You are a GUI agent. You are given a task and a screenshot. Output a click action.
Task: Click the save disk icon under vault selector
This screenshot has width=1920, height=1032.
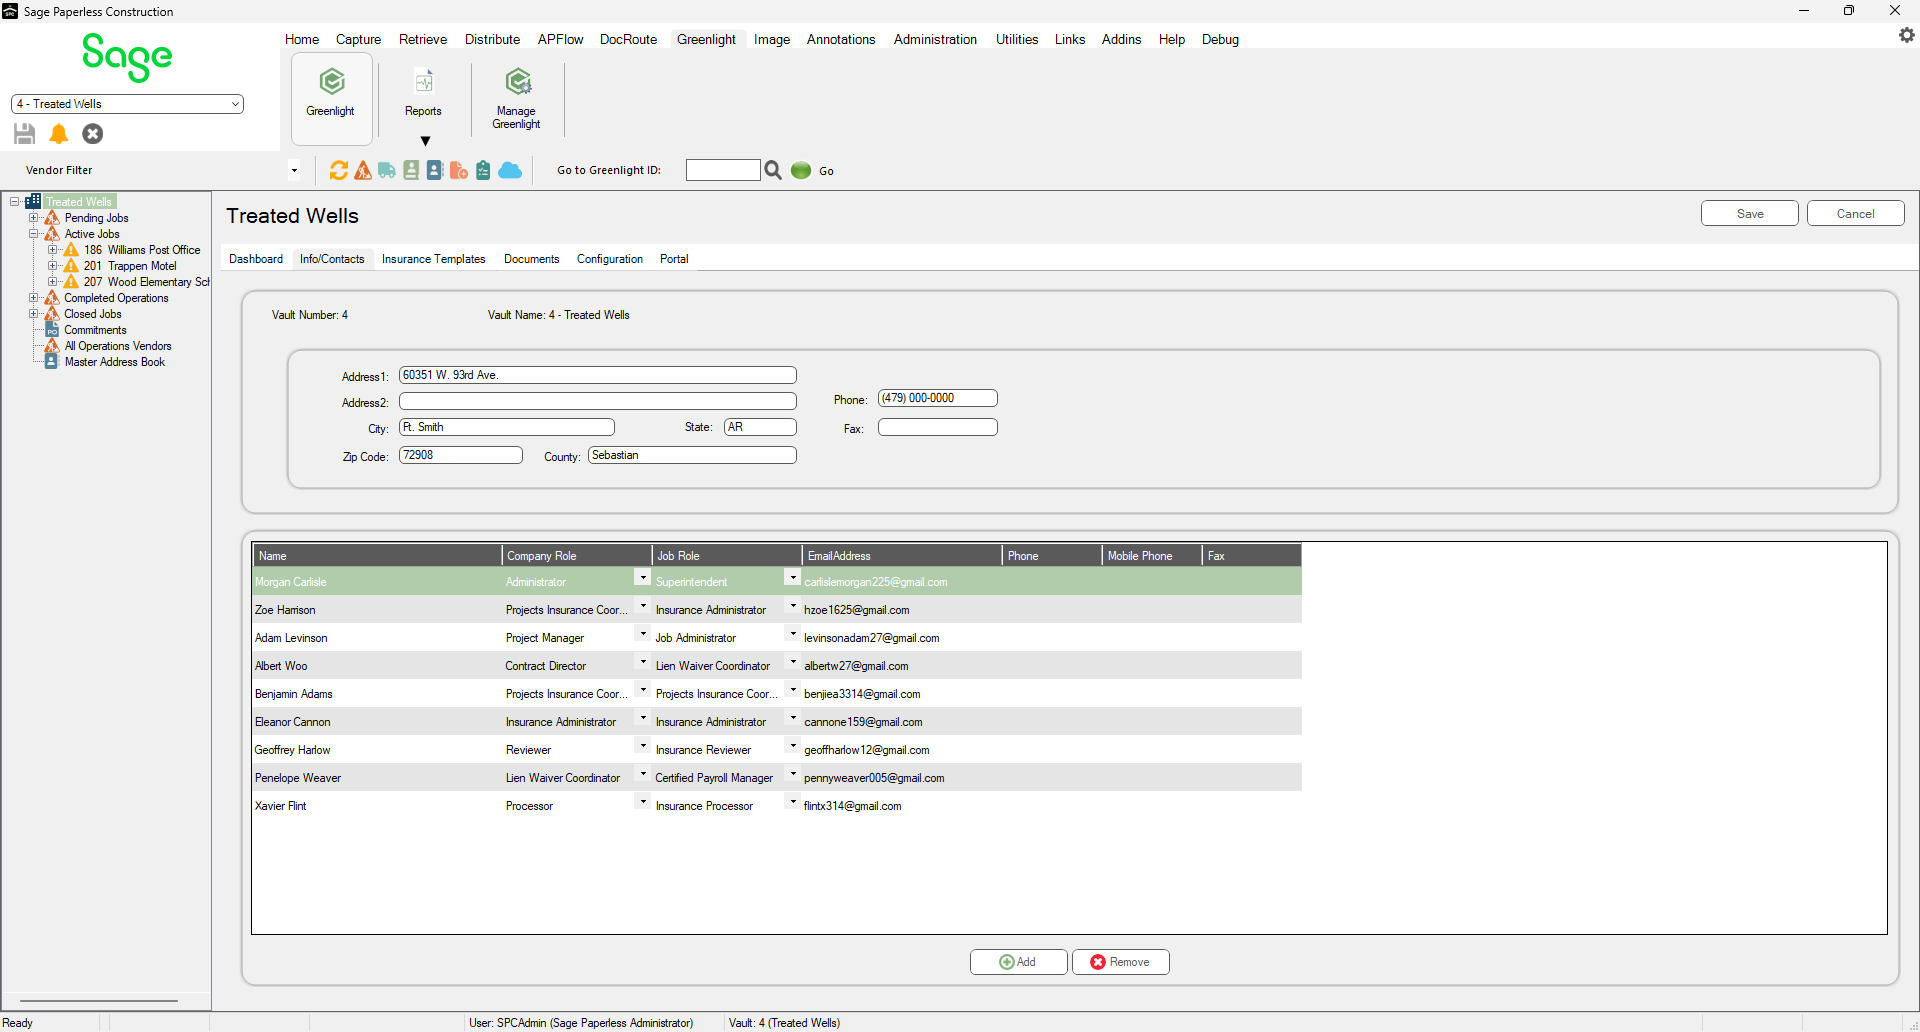25,134
